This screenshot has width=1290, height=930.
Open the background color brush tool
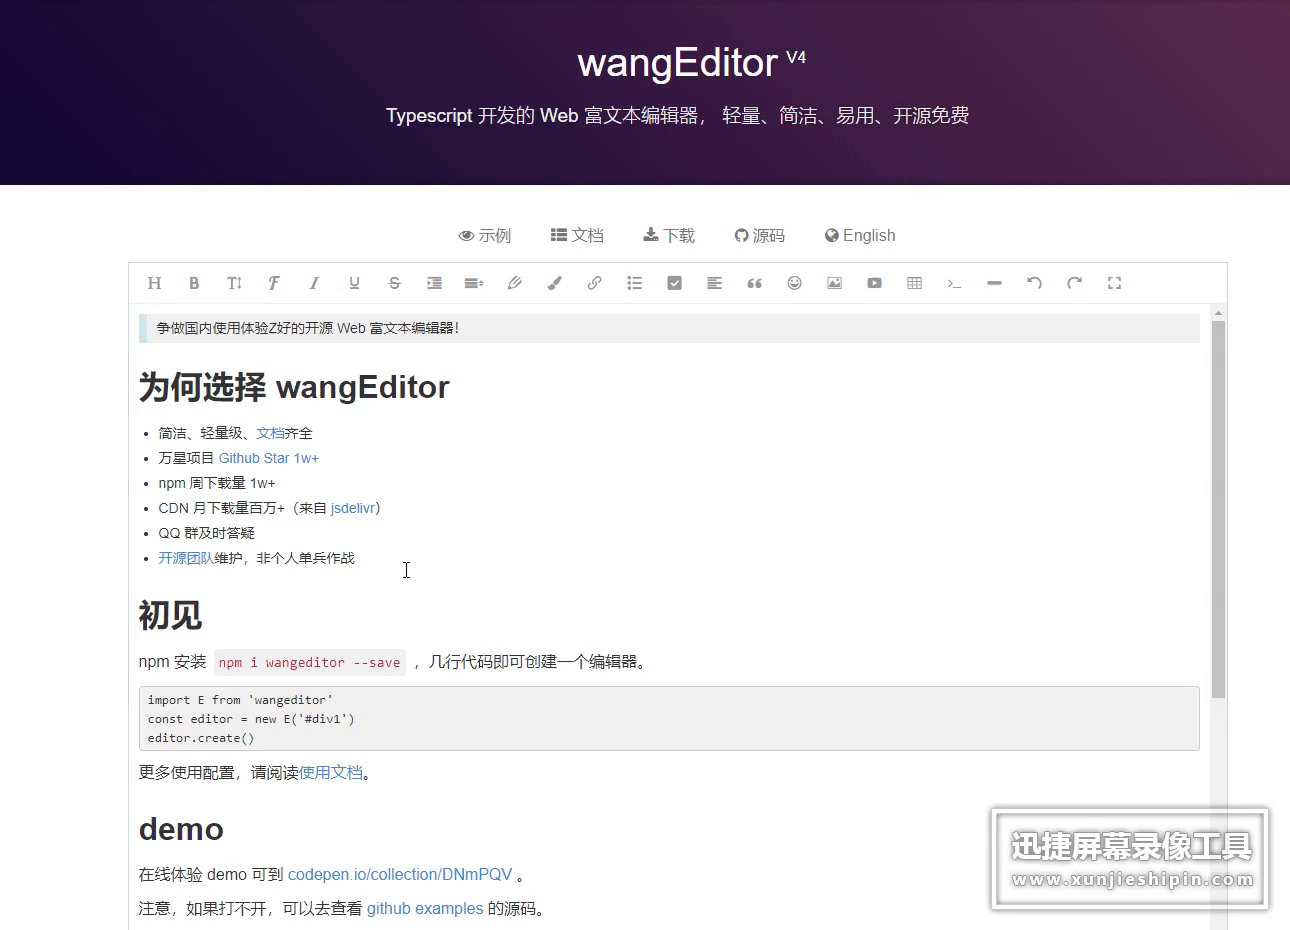(554, 283)
